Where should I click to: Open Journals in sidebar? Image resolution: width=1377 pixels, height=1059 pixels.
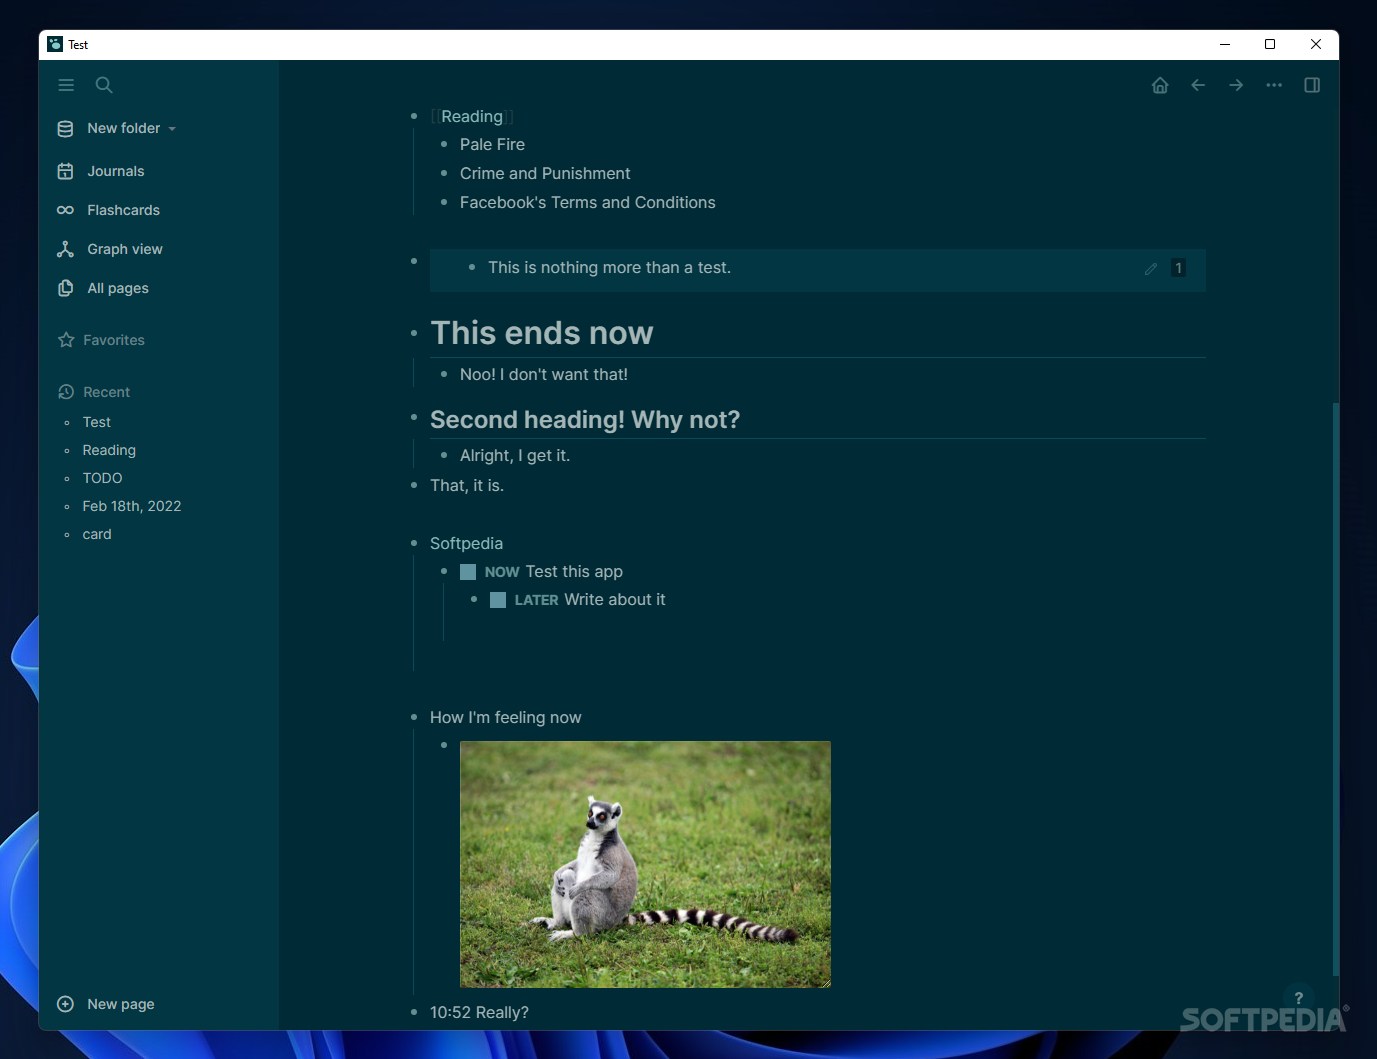click(116, 171)
